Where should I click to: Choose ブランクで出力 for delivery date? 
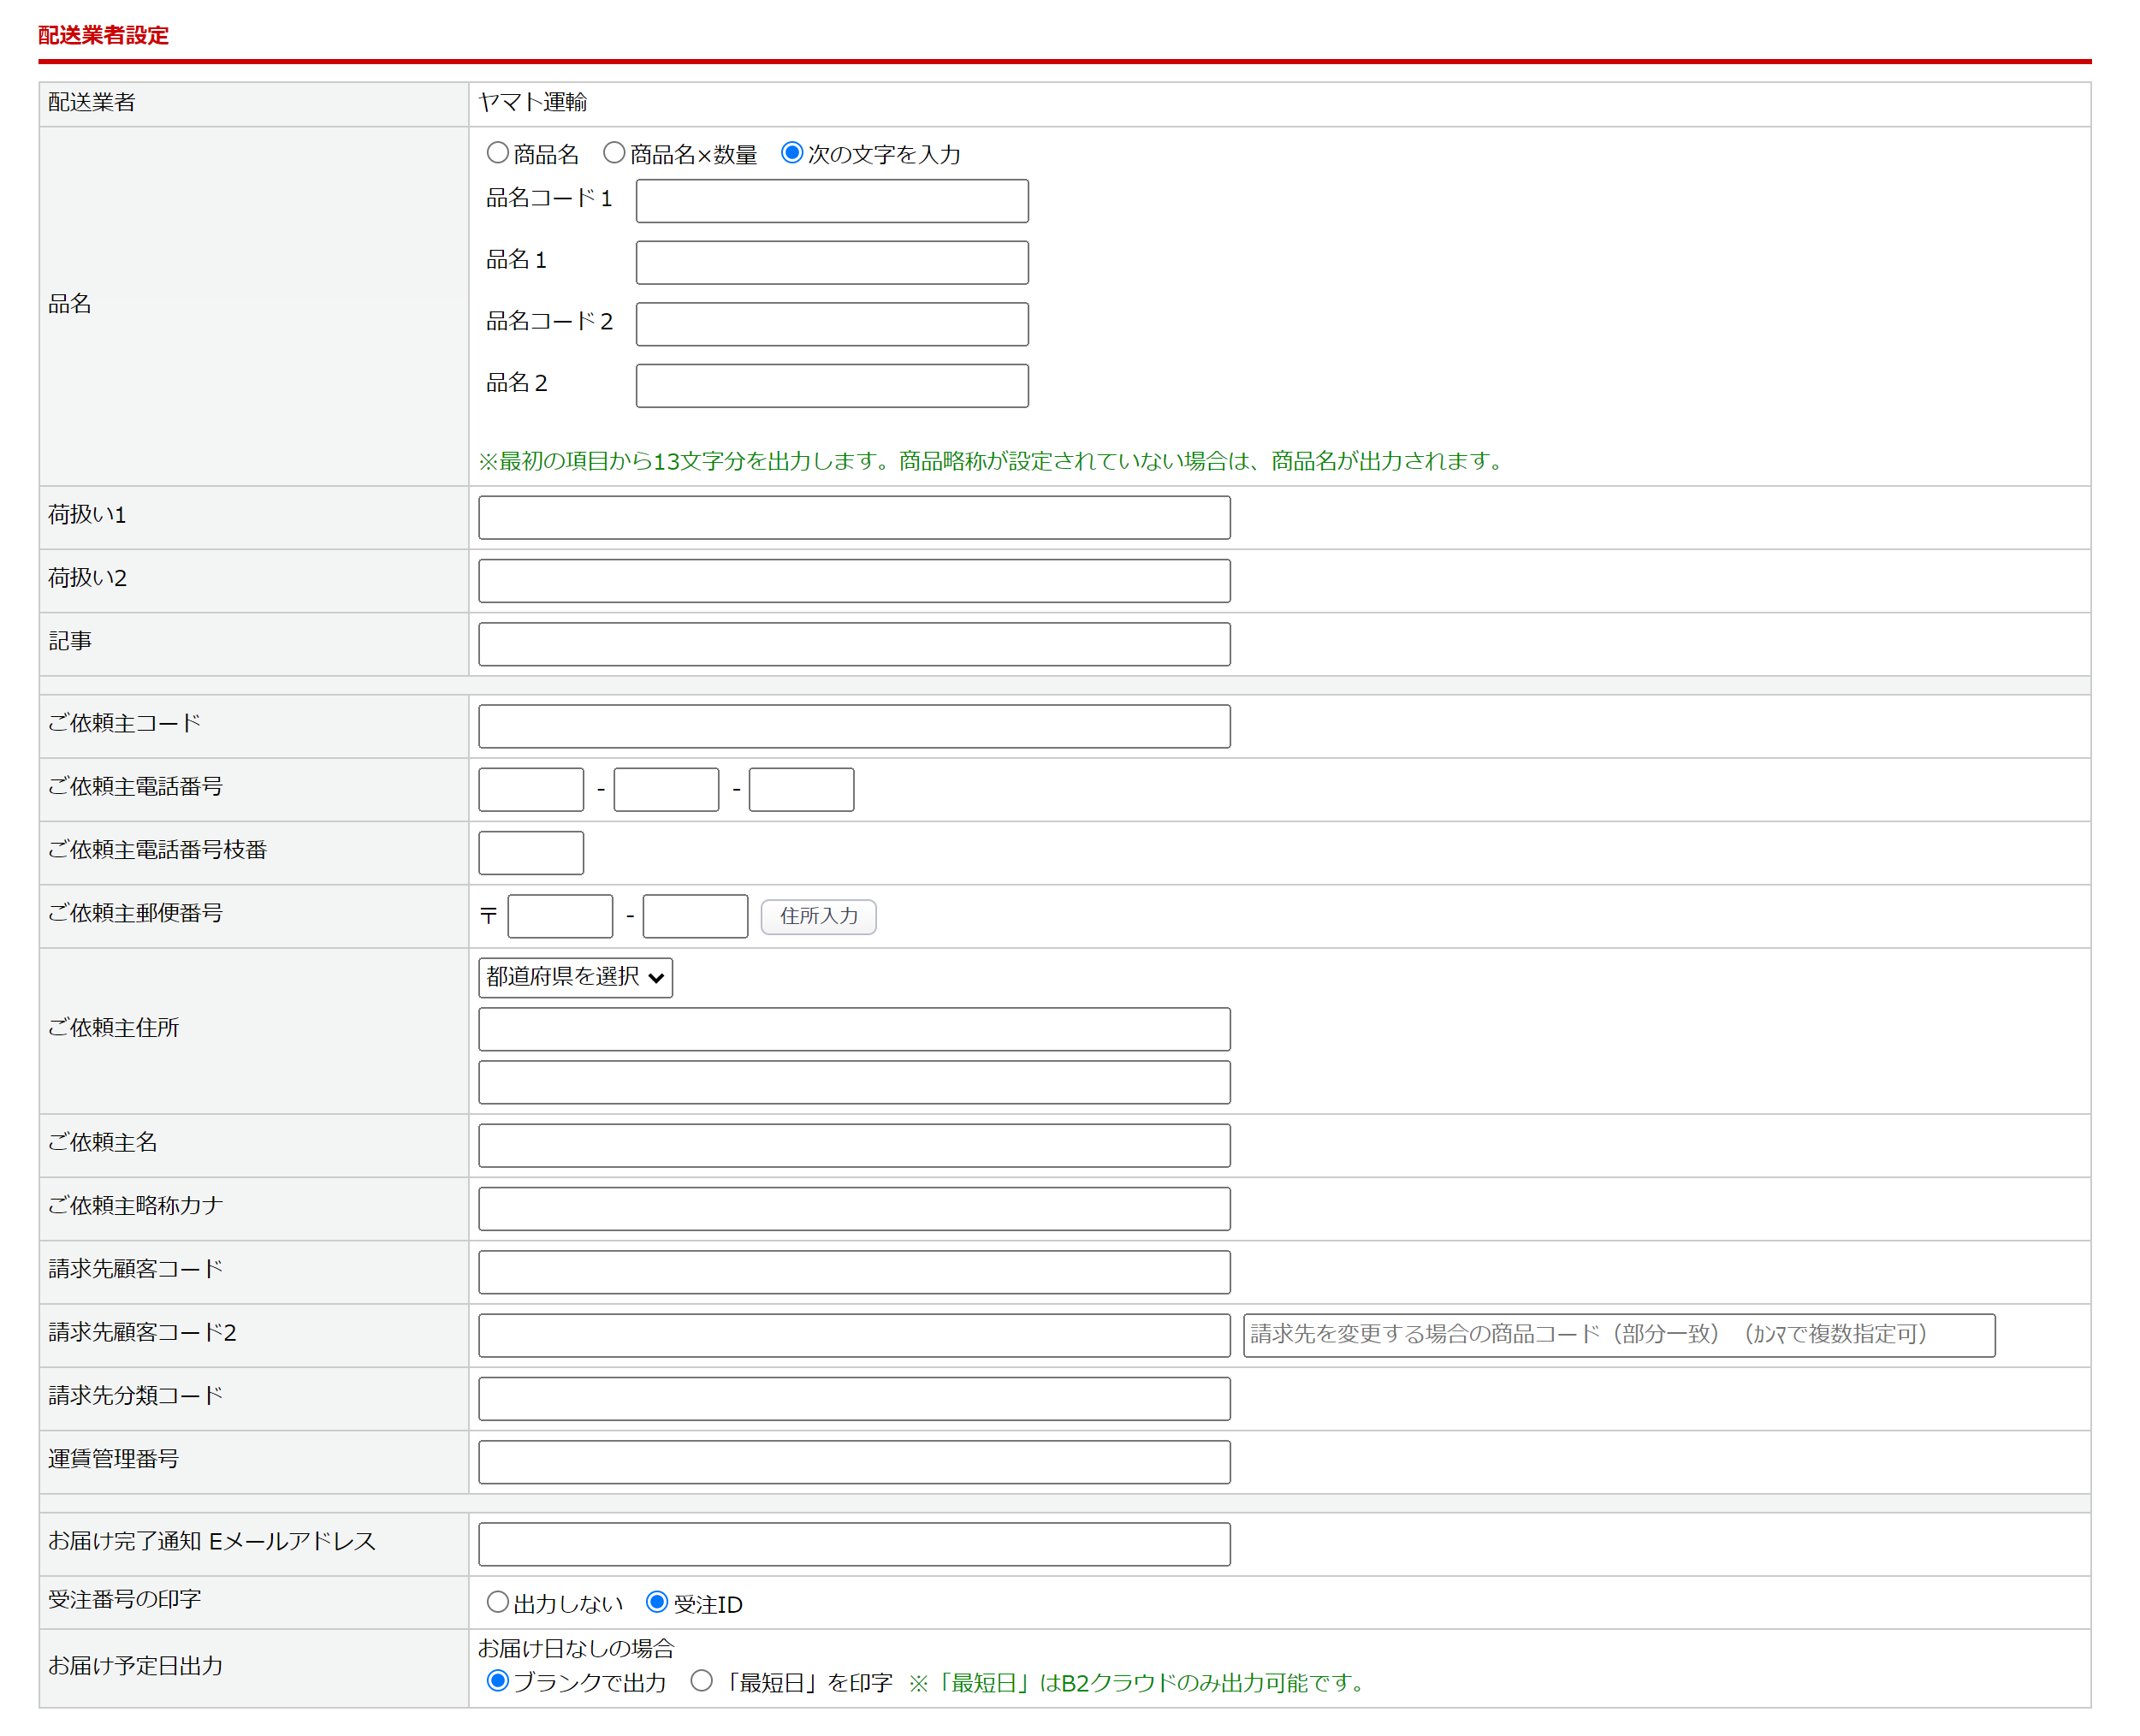click(497, 1681)
